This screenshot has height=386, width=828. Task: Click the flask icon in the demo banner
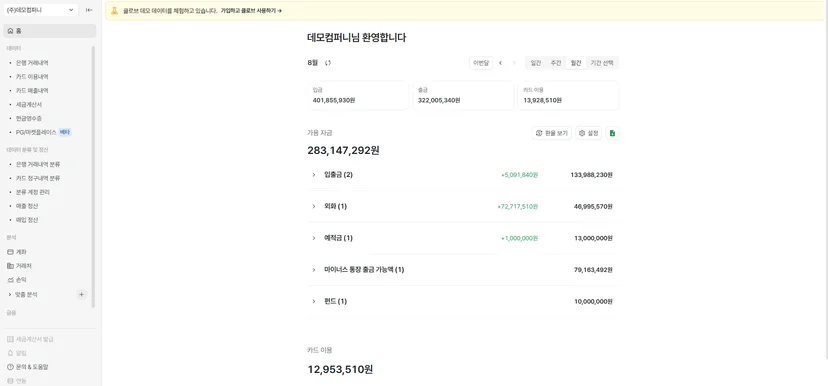pyautogui.click(x=115, y=10)
